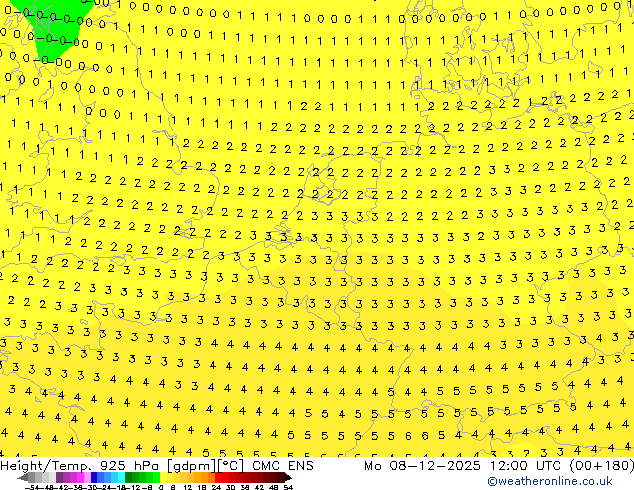Click the weatheronline.co.uk copyright link
This screenshot has height=490, width=634.
coord(549,482)
